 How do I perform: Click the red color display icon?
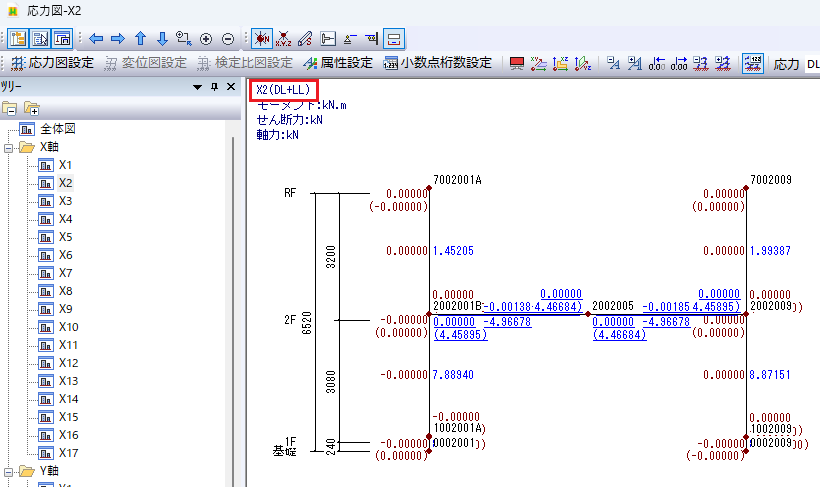tap(517, 64)
